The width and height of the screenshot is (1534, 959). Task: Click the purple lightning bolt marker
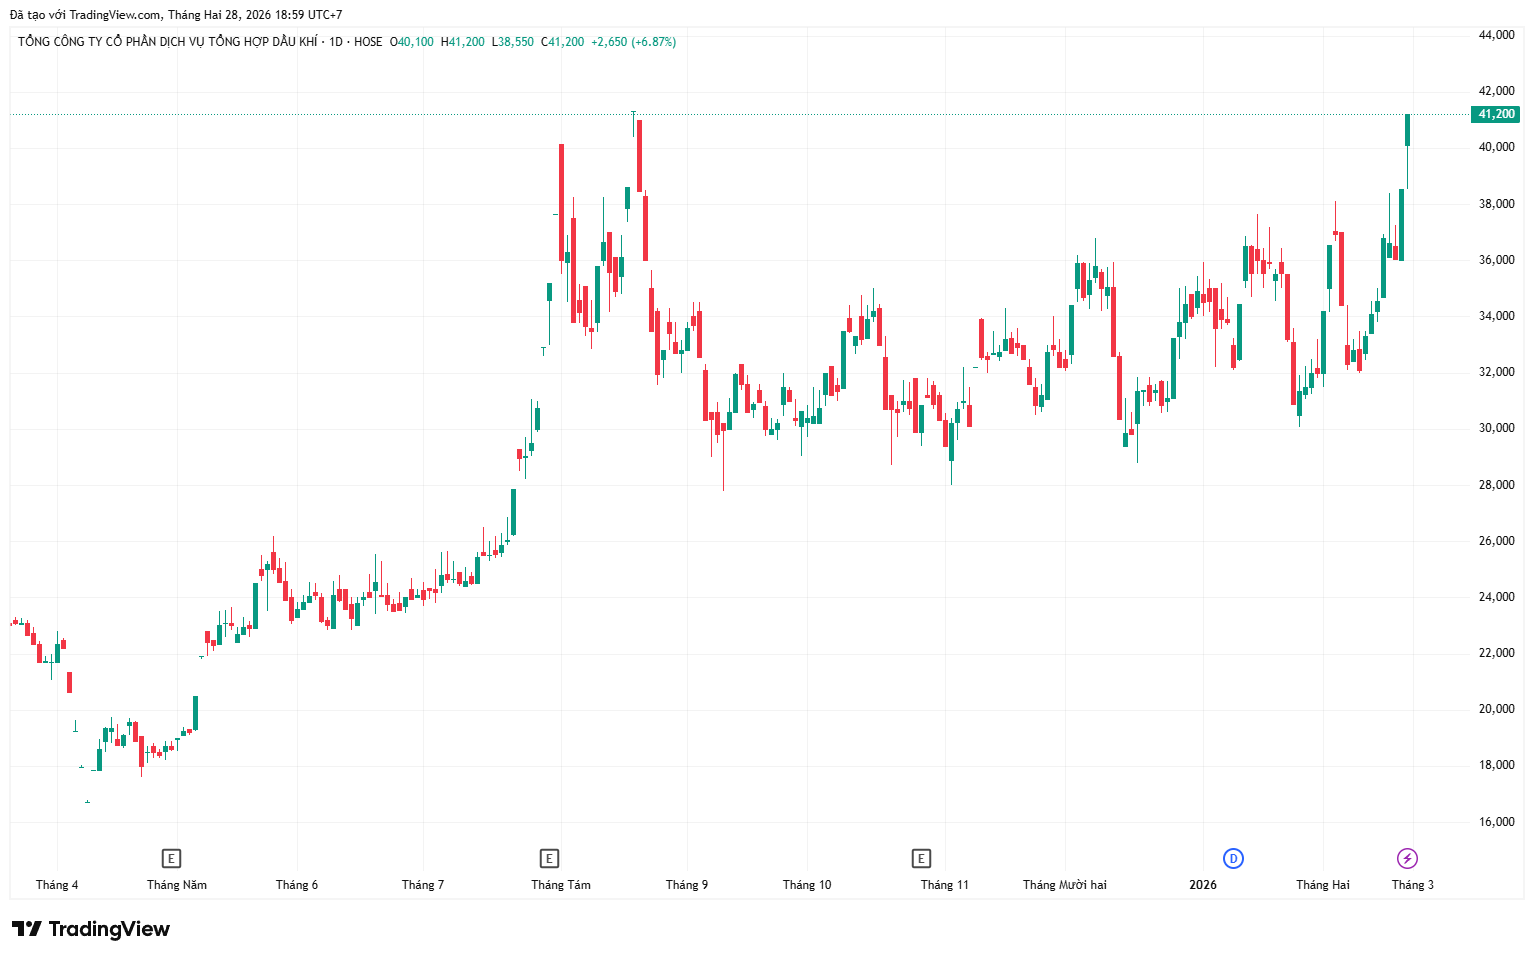(1407, 858)
